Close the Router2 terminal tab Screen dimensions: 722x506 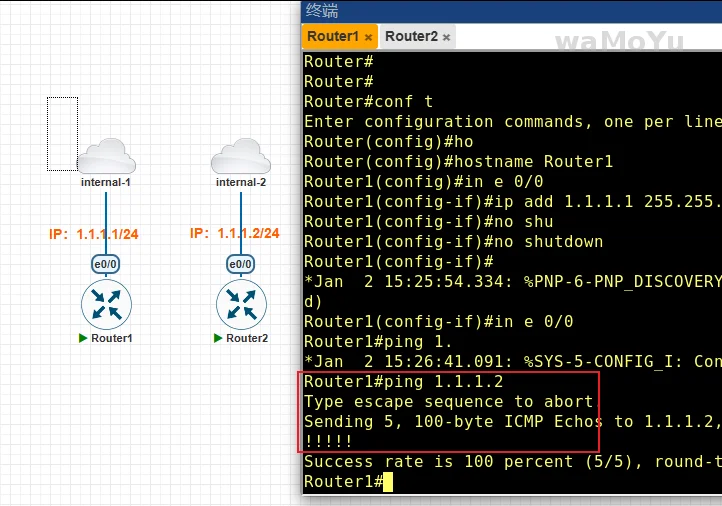click(447, 38)
